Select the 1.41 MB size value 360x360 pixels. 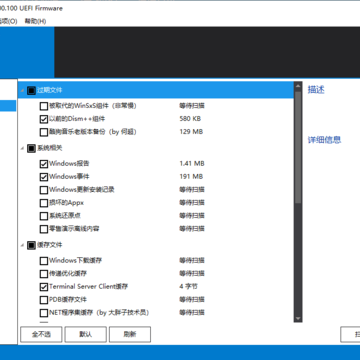click(x=192, y=163)
